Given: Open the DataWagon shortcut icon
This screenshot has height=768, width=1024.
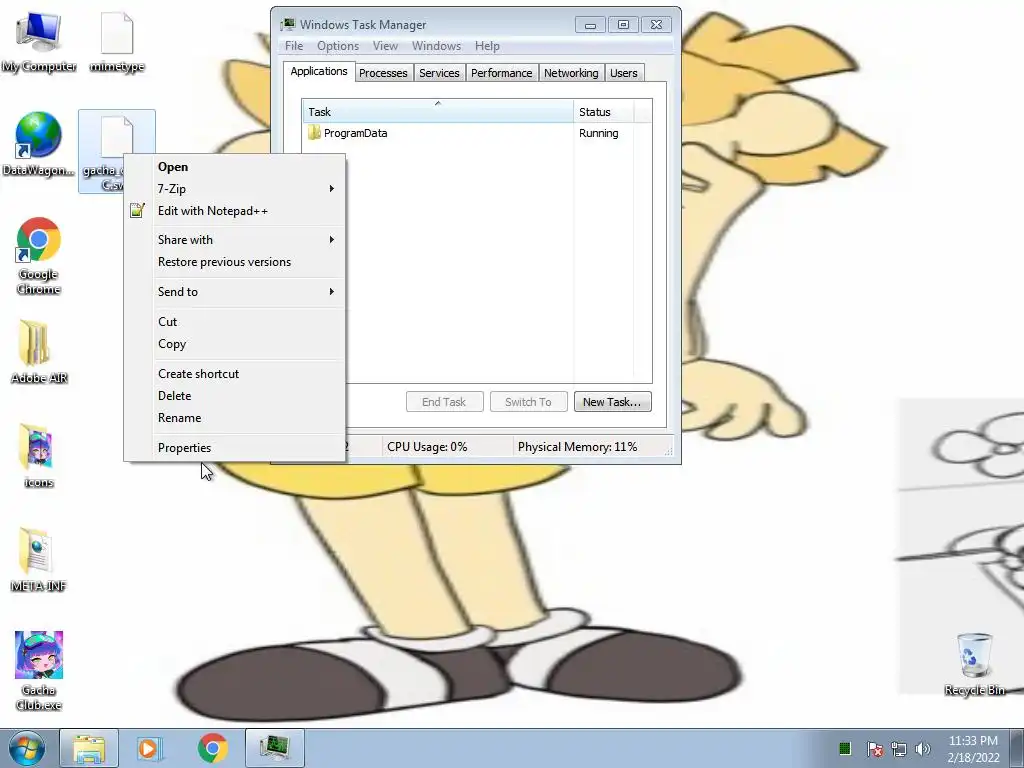Looking at the screenshot, I should [39, 145].
